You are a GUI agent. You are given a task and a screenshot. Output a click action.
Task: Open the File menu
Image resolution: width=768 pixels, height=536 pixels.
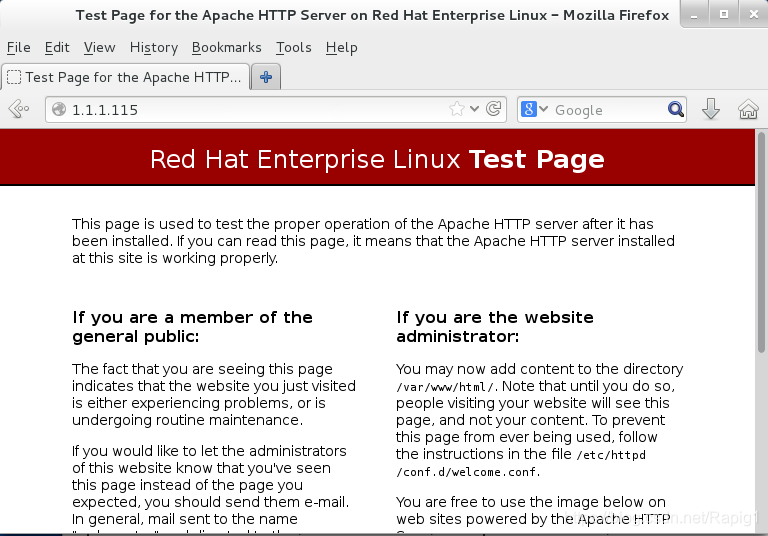click(x=19, y=48)
